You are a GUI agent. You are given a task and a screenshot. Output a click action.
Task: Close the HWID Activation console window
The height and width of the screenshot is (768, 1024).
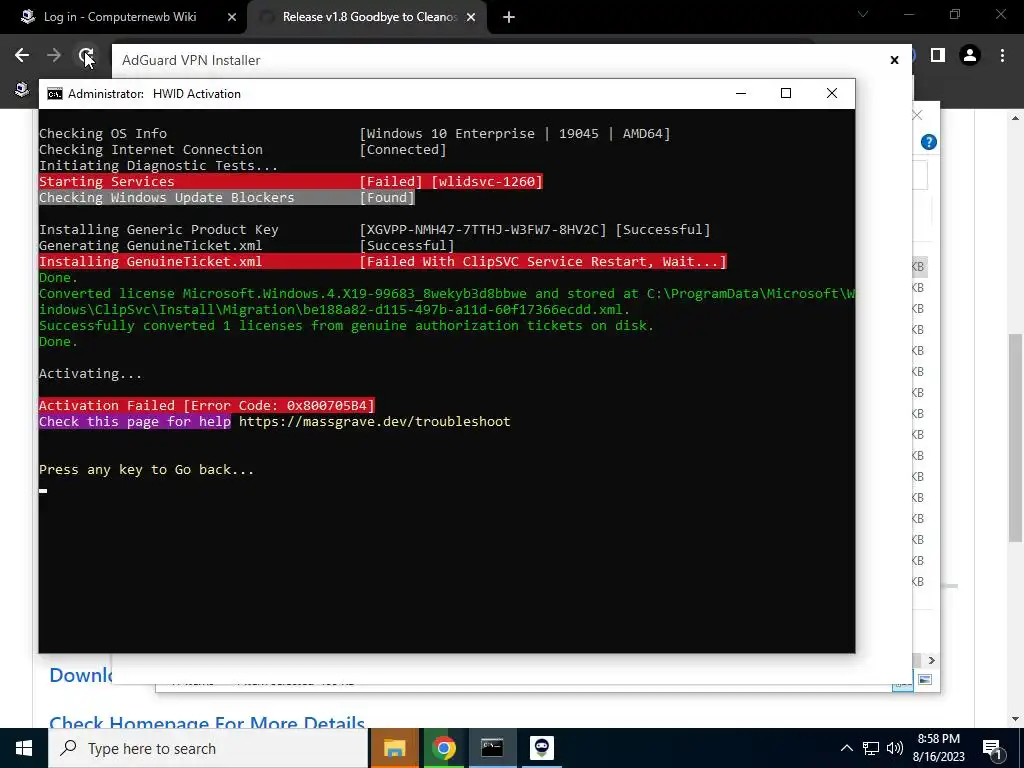(831, 93)
